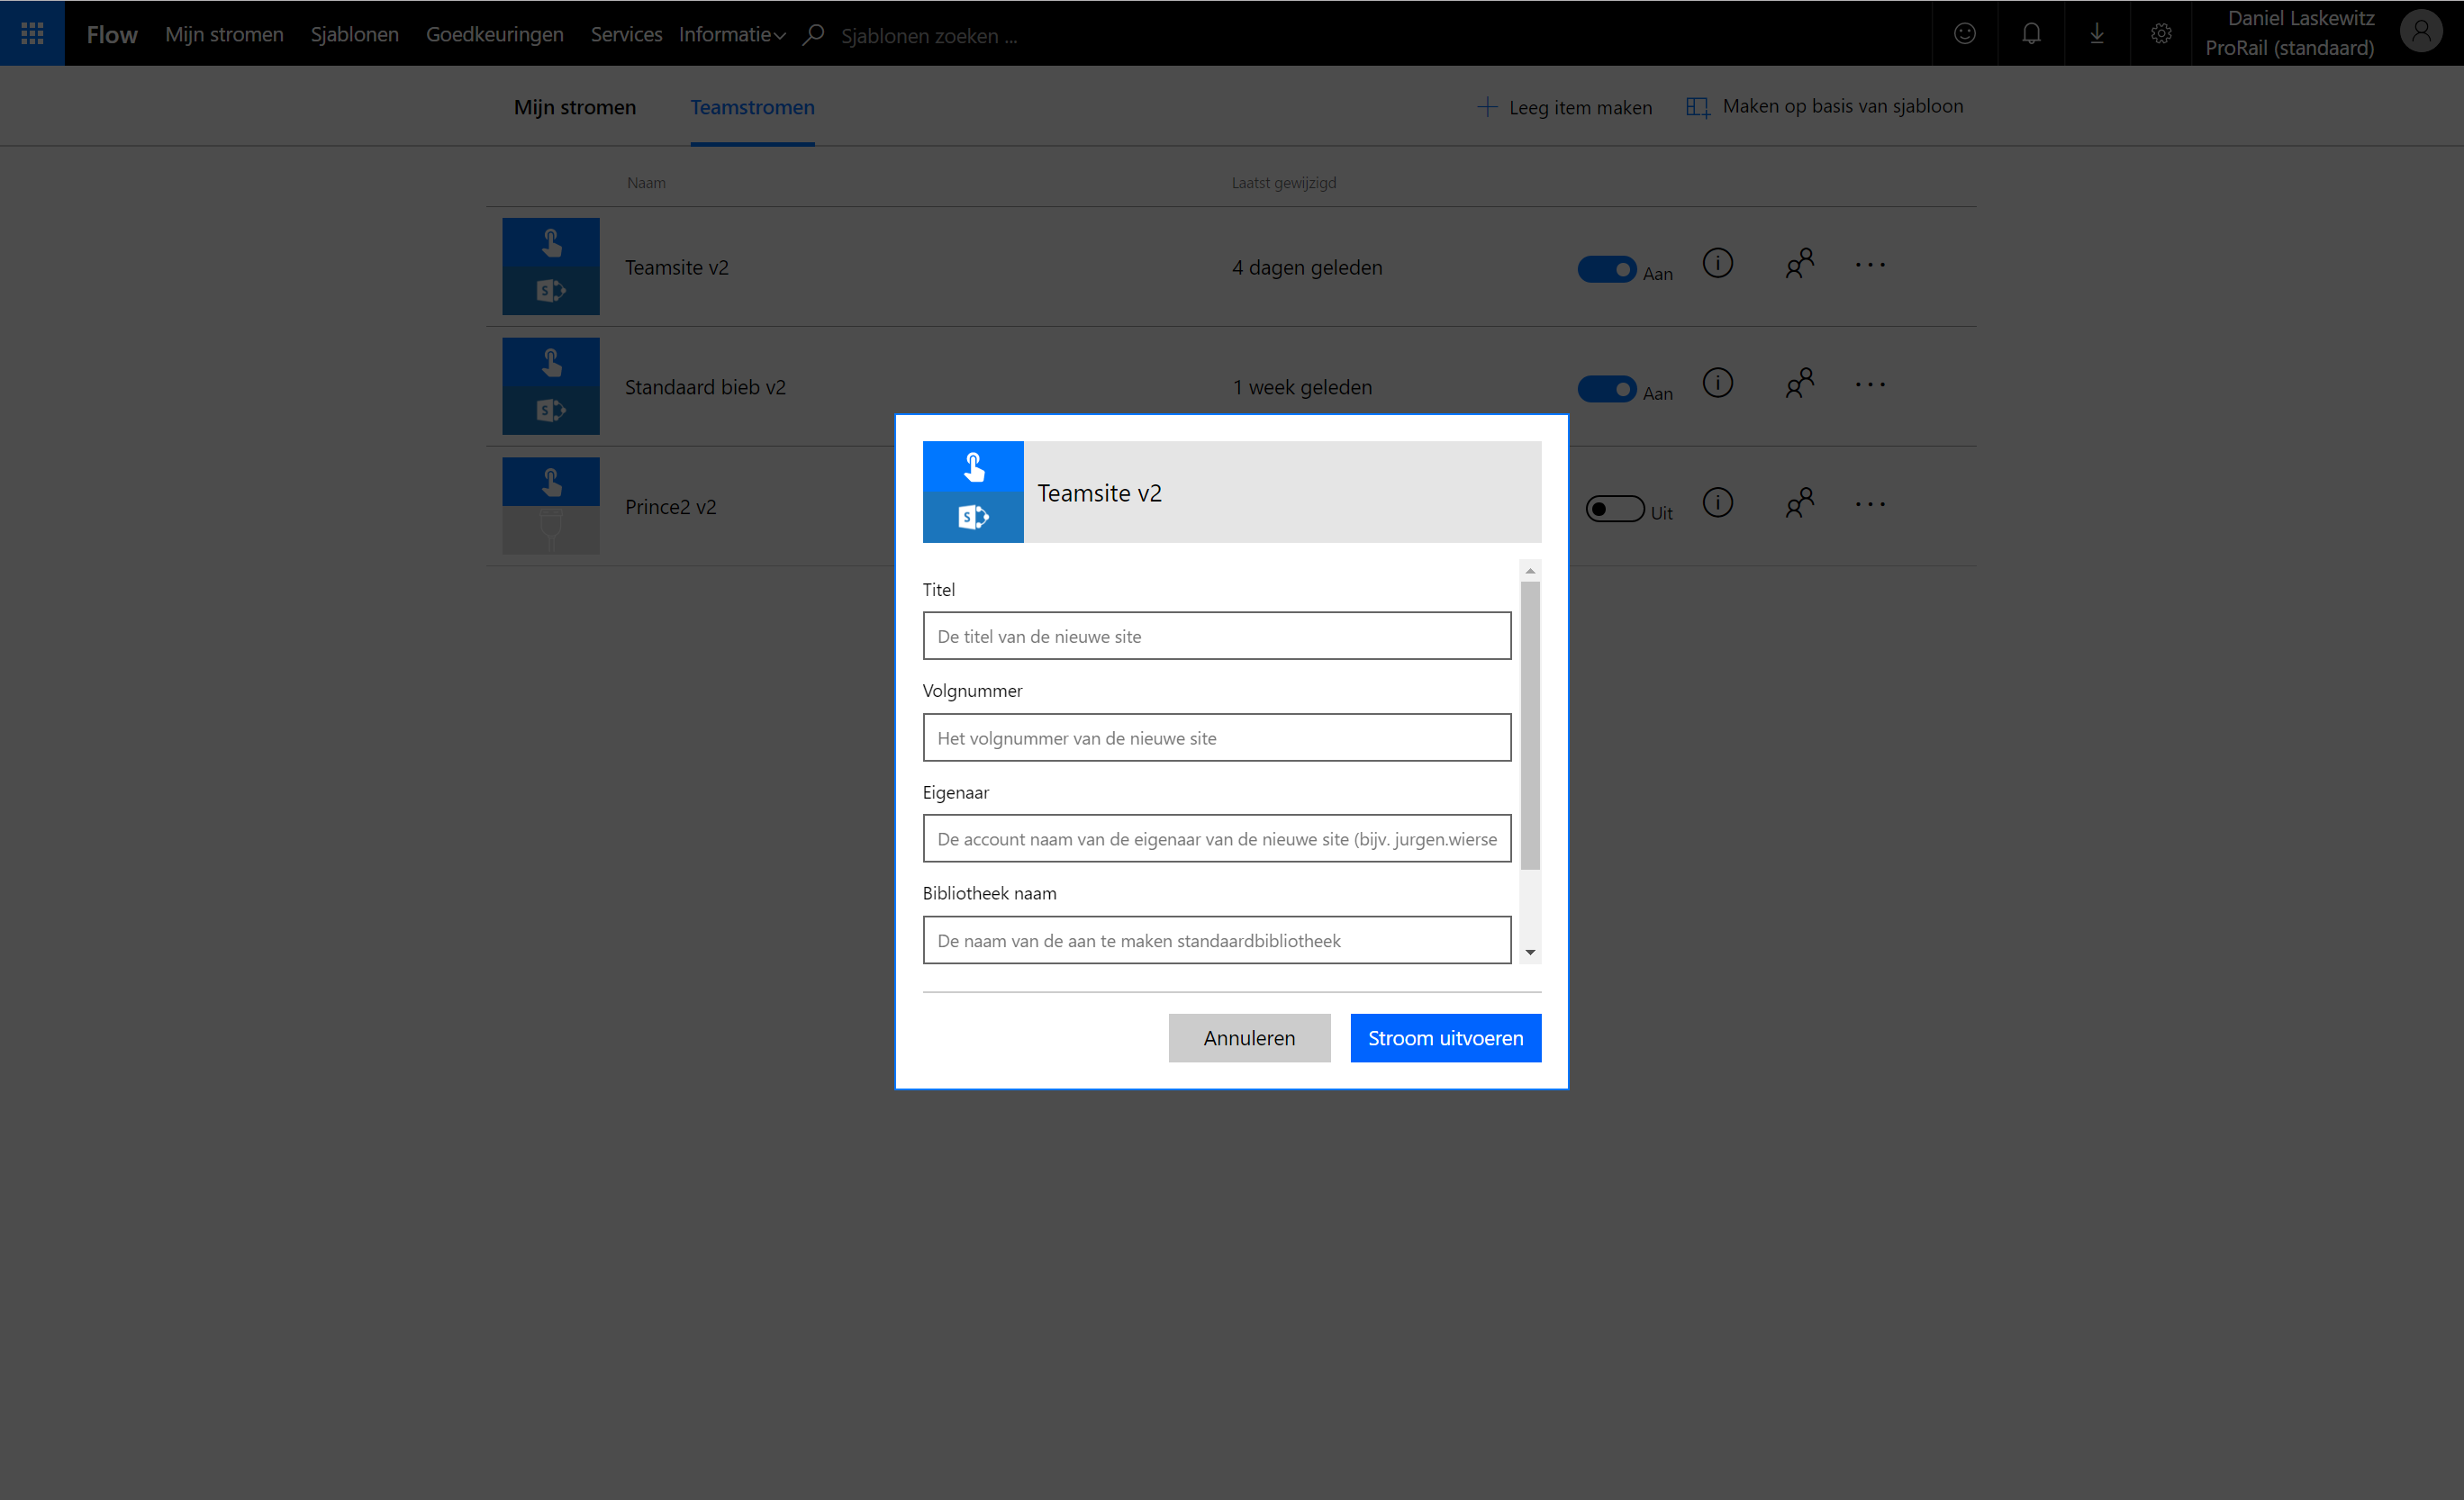
Task: Open the app launcher waffle icon
Action: point(32,33)
